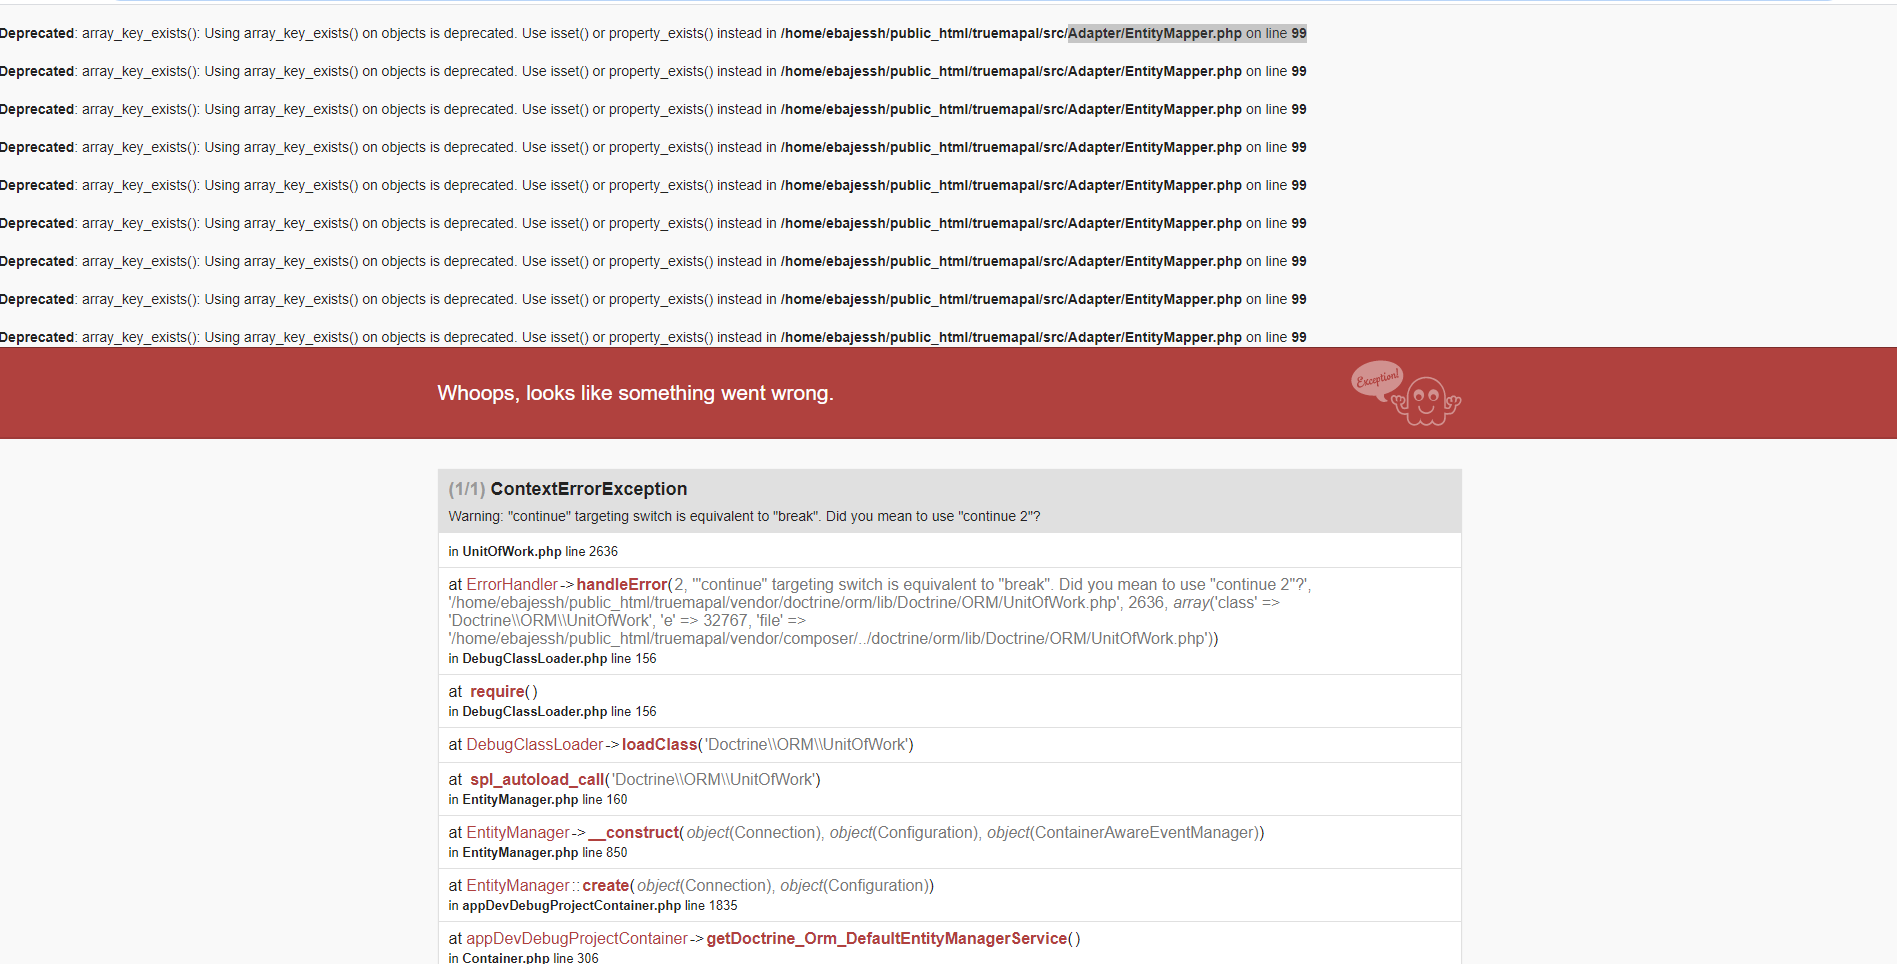Click the ContextErrorException heading
Image resolution: width=1897 pixels, height=964 pixels.
[588, 489]
